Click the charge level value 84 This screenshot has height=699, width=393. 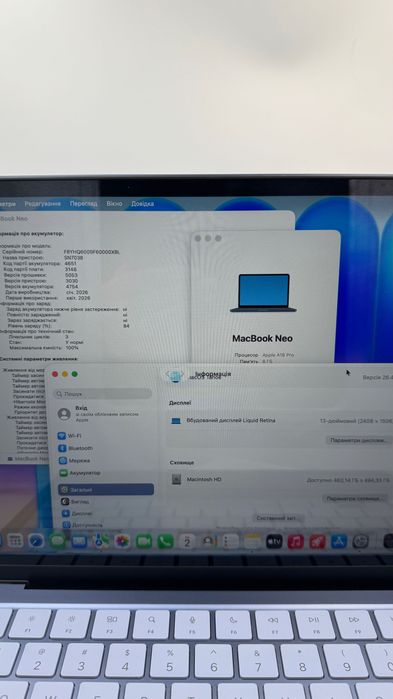tap(126, 326)
